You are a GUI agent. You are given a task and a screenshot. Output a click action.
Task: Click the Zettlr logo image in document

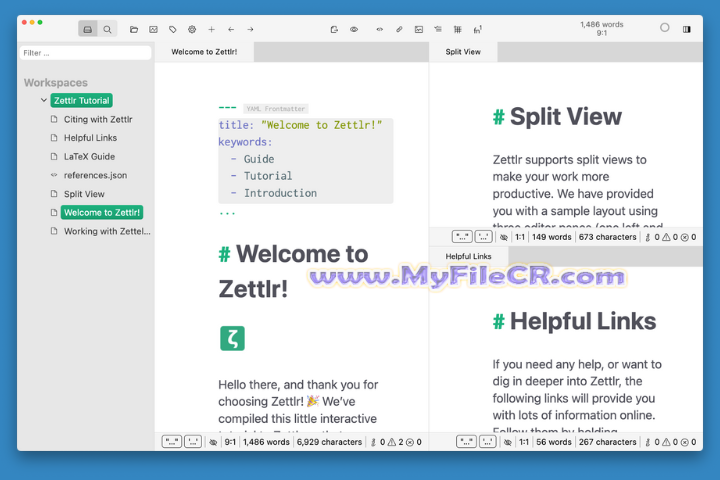[x=232, y=339]
